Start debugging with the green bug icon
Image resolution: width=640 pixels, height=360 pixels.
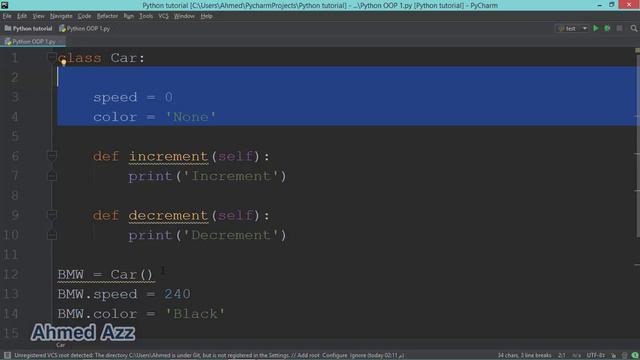(607, 28)
